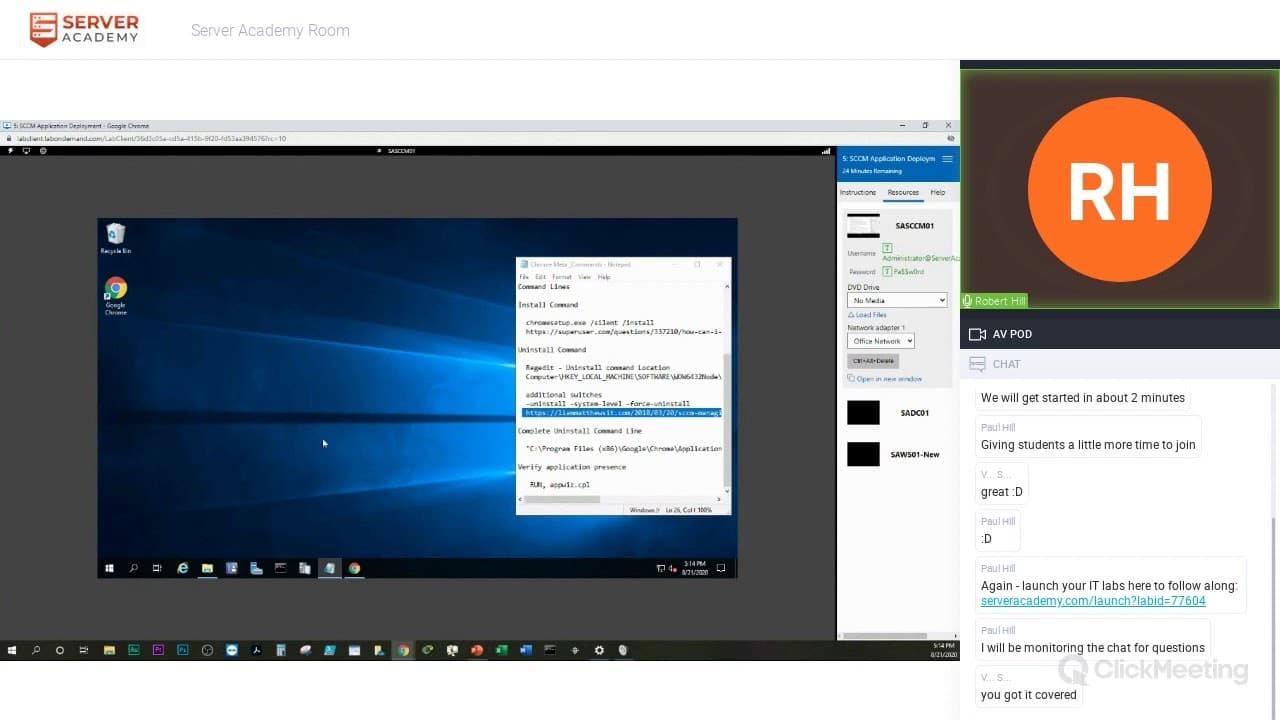Click Robert Hill's microphone indicator
This screenshot has width=1280, height=720.
point(968,301)
